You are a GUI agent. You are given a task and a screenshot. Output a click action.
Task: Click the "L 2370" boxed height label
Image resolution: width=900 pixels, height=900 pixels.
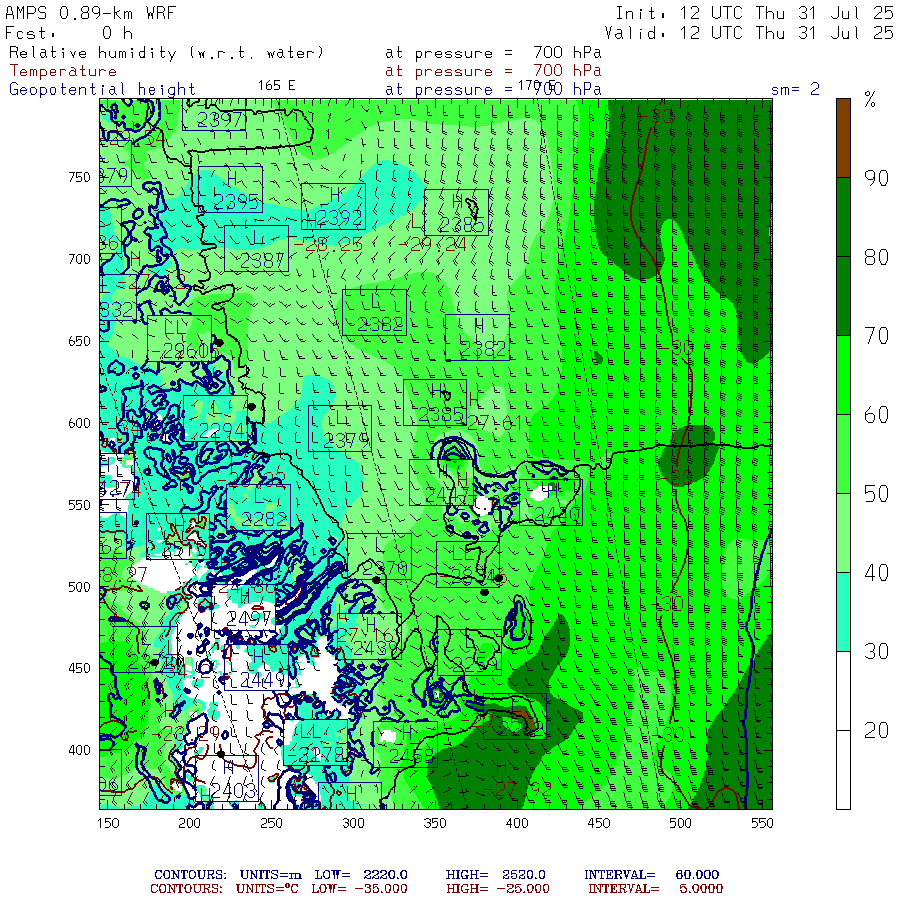pyautogui.click(x=379, y=557)
